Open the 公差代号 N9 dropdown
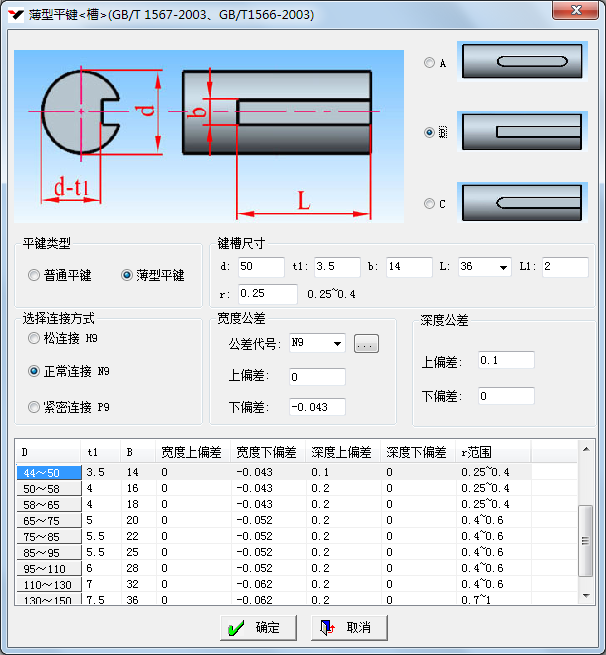The width and height of the screenshot is (606, 655). click(337, 343)
